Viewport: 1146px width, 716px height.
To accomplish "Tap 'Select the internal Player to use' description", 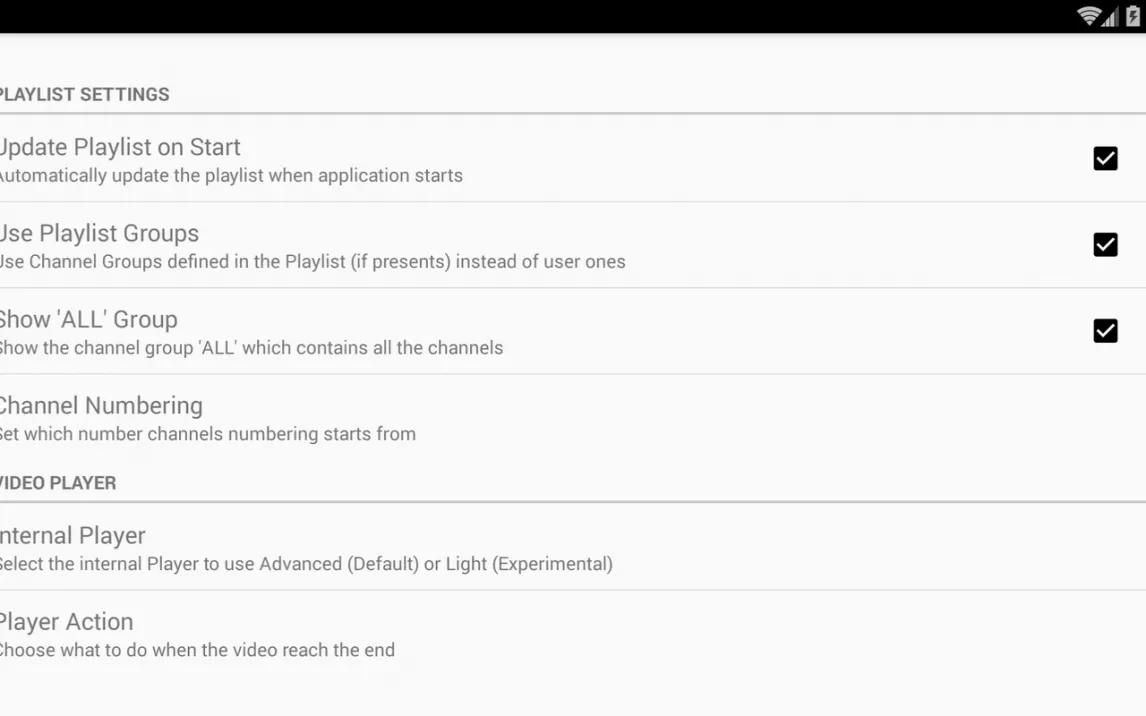I will tap(306, 565).
